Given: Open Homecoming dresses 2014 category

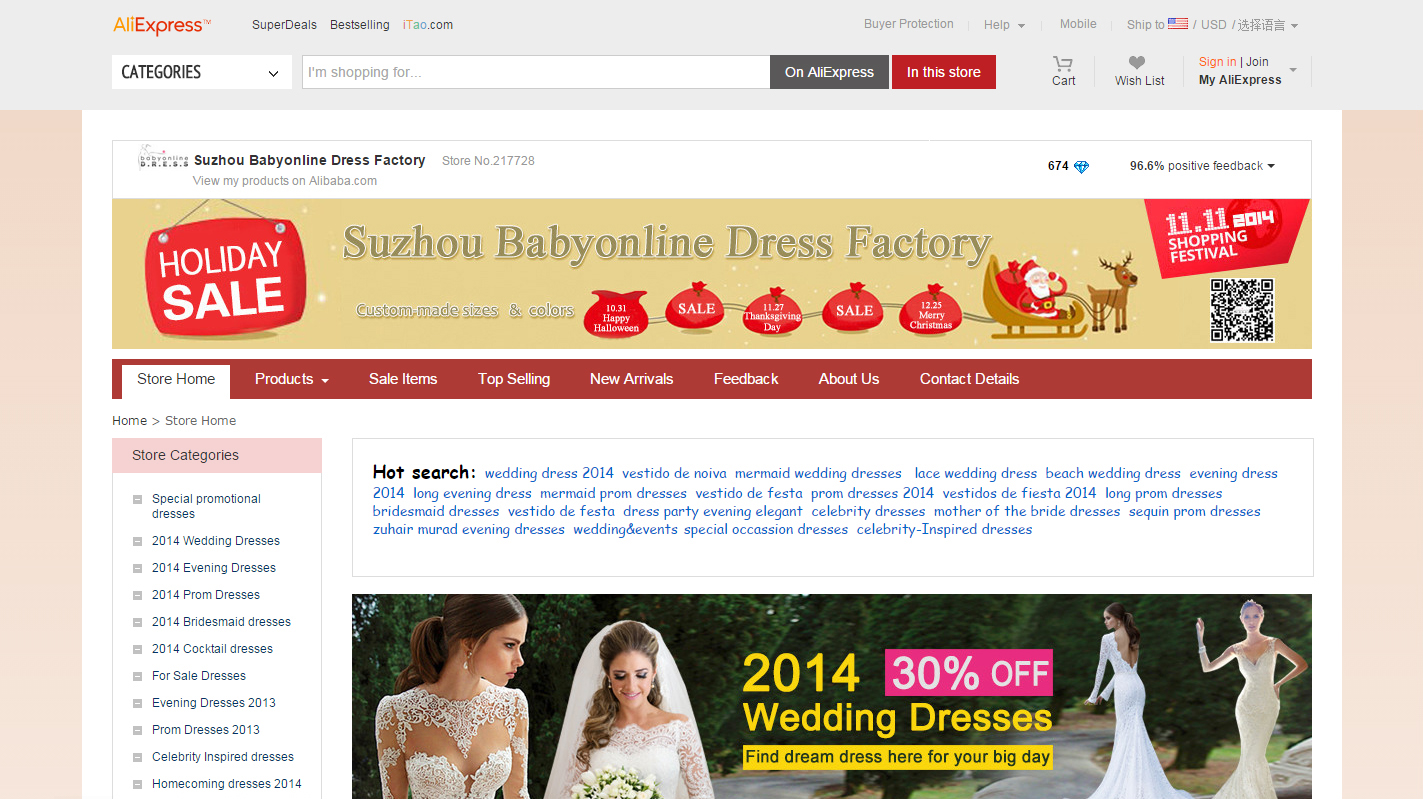Looking at the screenshot, I should [227, 784].
